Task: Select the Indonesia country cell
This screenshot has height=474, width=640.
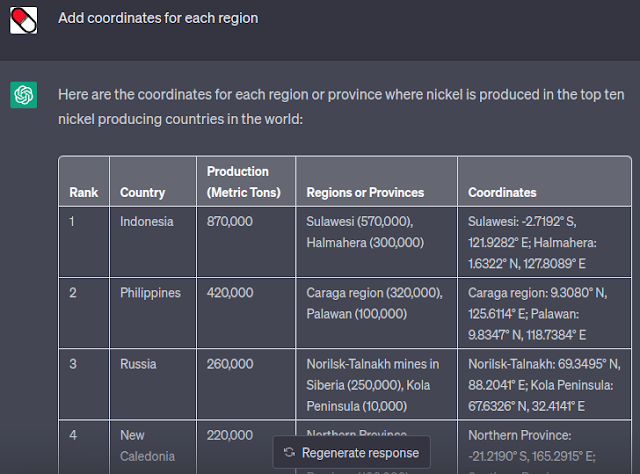Action: (146, 221)
